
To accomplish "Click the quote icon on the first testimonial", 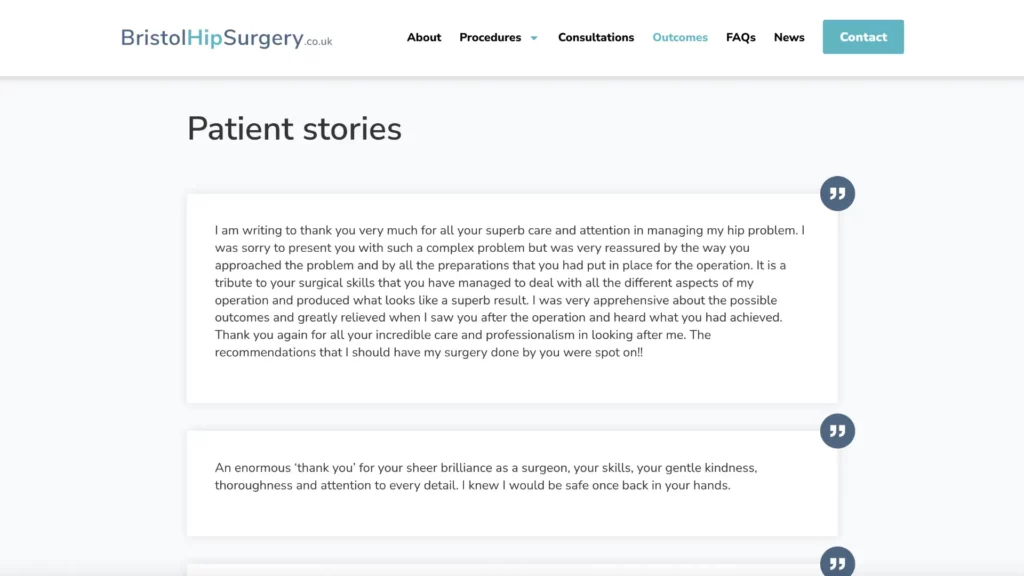I will click(x=837, y=194).
